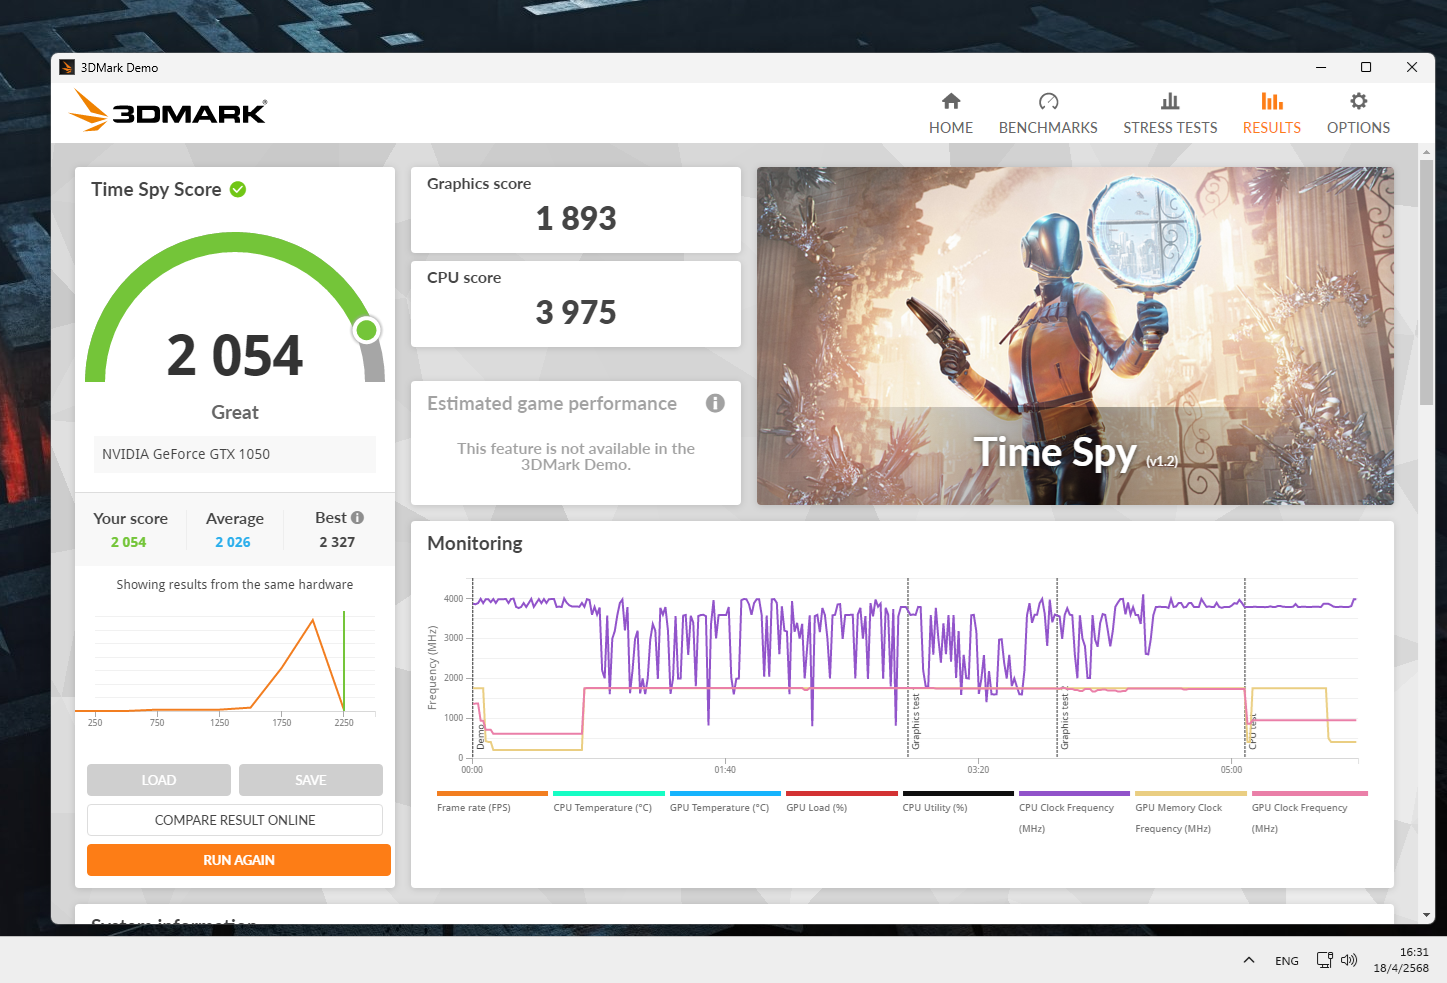
Task: Click the orange RUN AGAIN button
Action: (239, 860)
